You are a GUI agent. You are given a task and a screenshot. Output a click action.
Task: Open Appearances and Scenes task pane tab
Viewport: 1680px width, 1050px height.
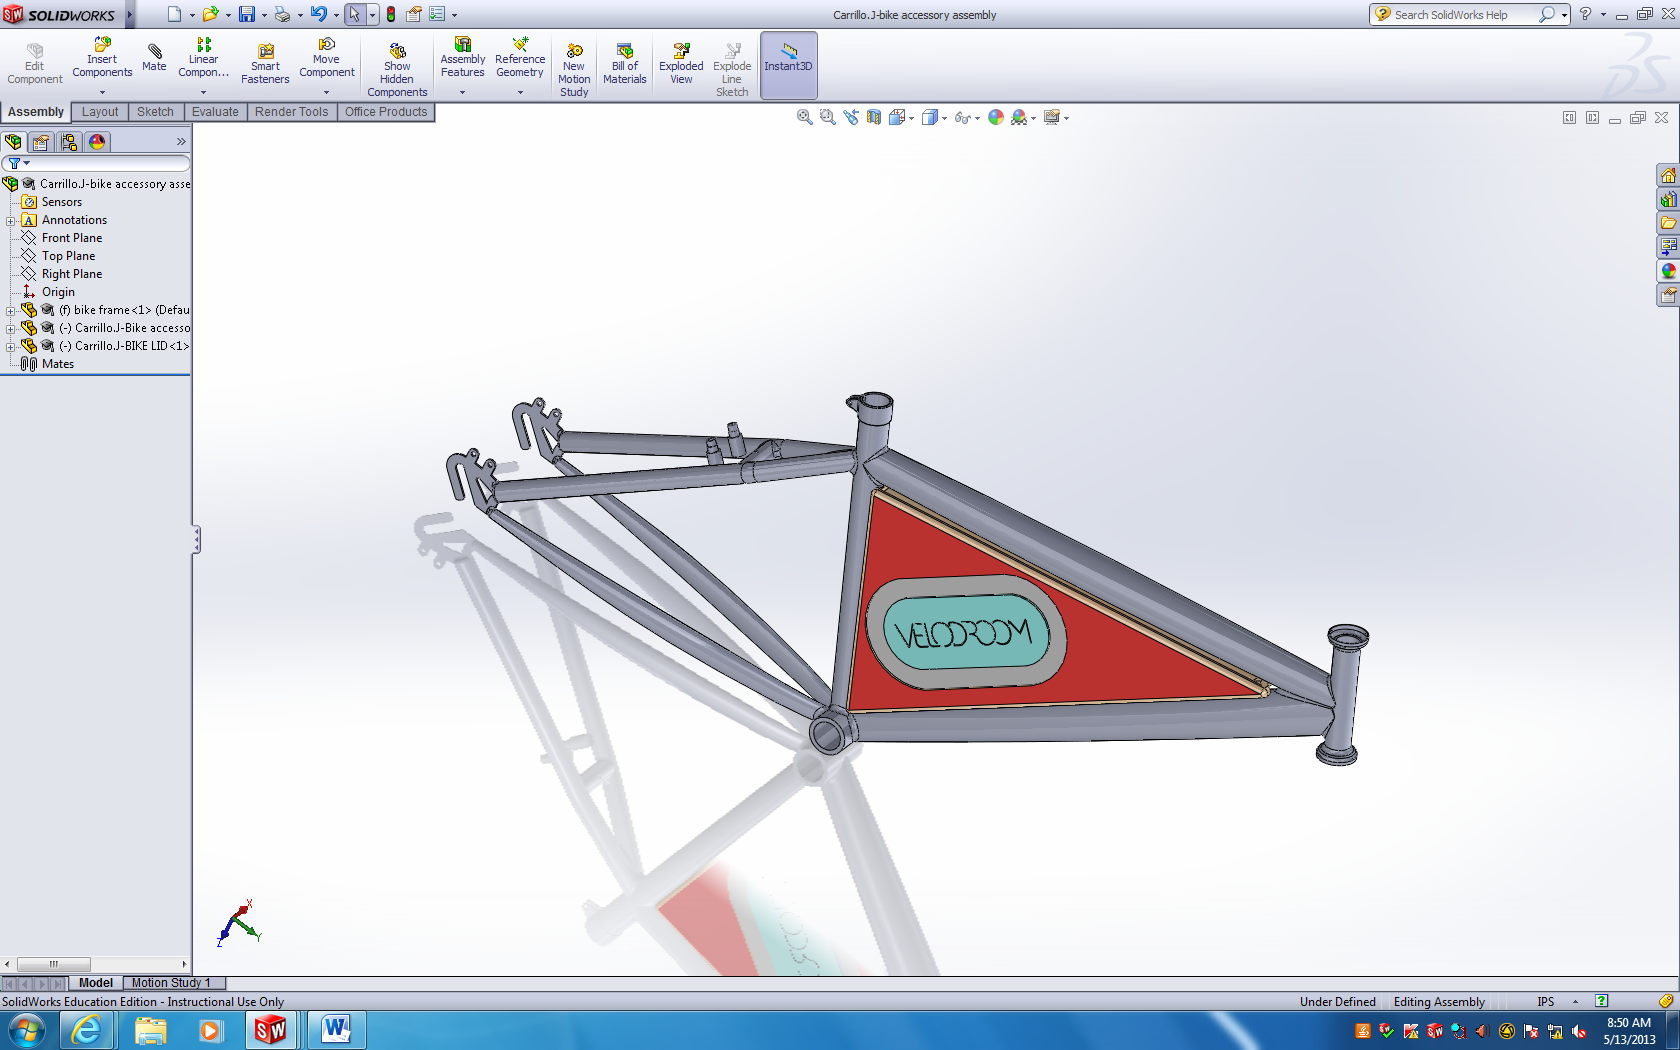(x=1668, y=271)
